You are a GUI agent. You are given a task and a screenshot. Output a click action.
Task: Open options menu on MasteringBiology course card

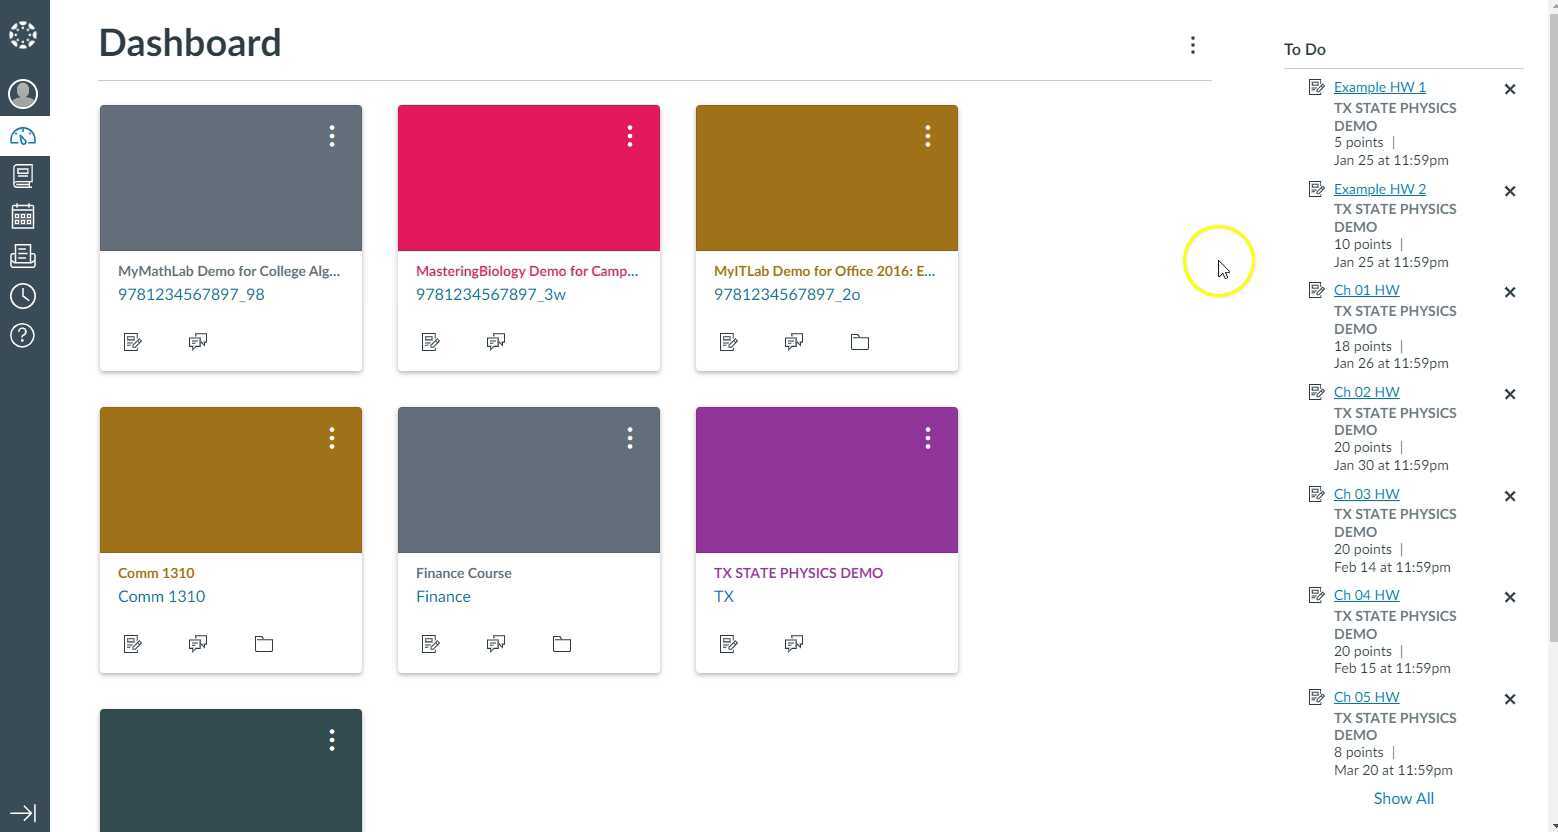tap(630, 136)
